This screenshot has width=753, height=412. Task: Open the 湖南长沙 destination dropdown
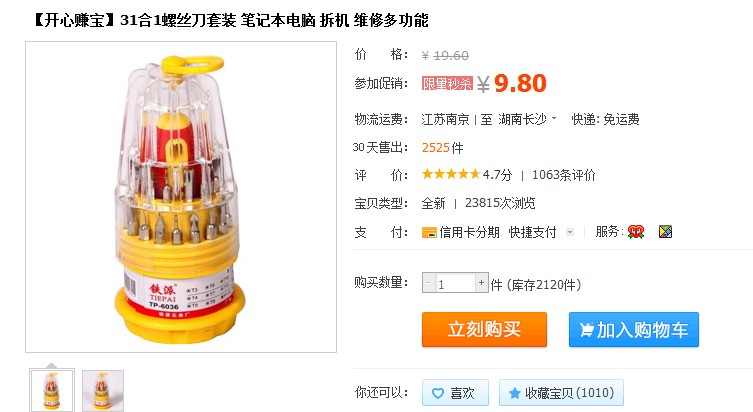click(527, 119)
